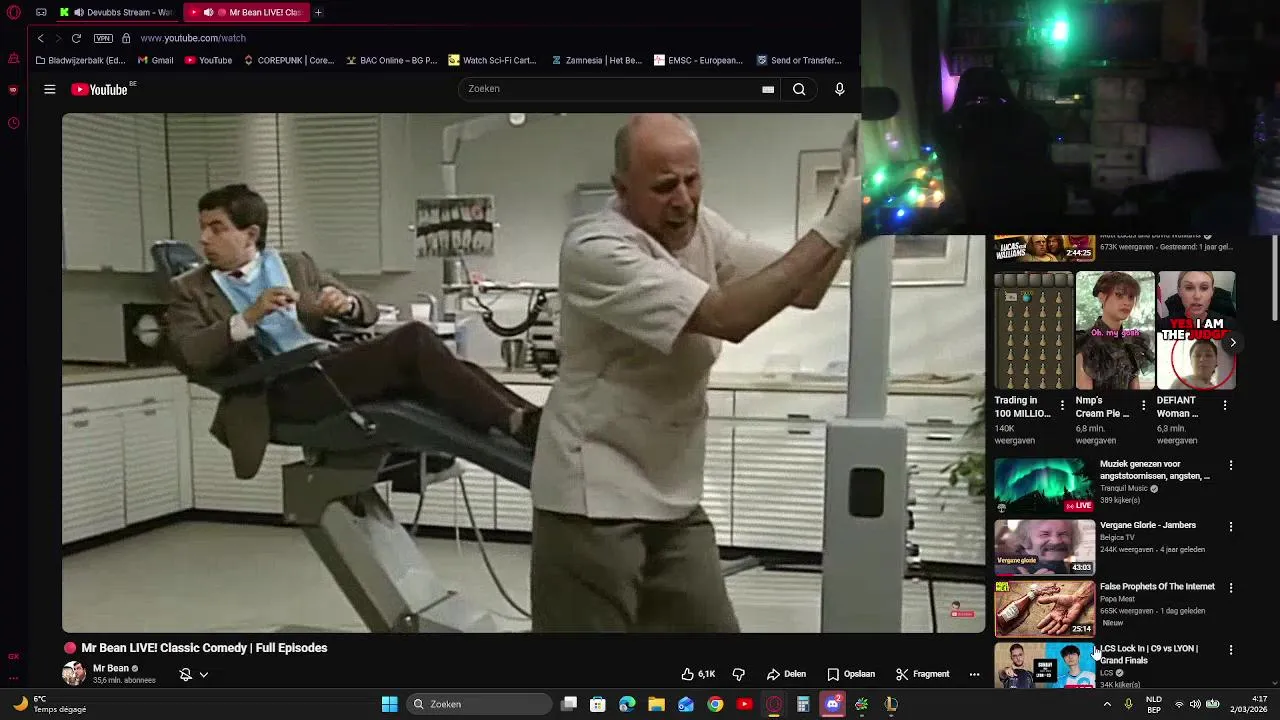The height and width of the screenshot is (720, 1280).
Task: Dislike the Mr Bean video
Action: coord(739,674)
